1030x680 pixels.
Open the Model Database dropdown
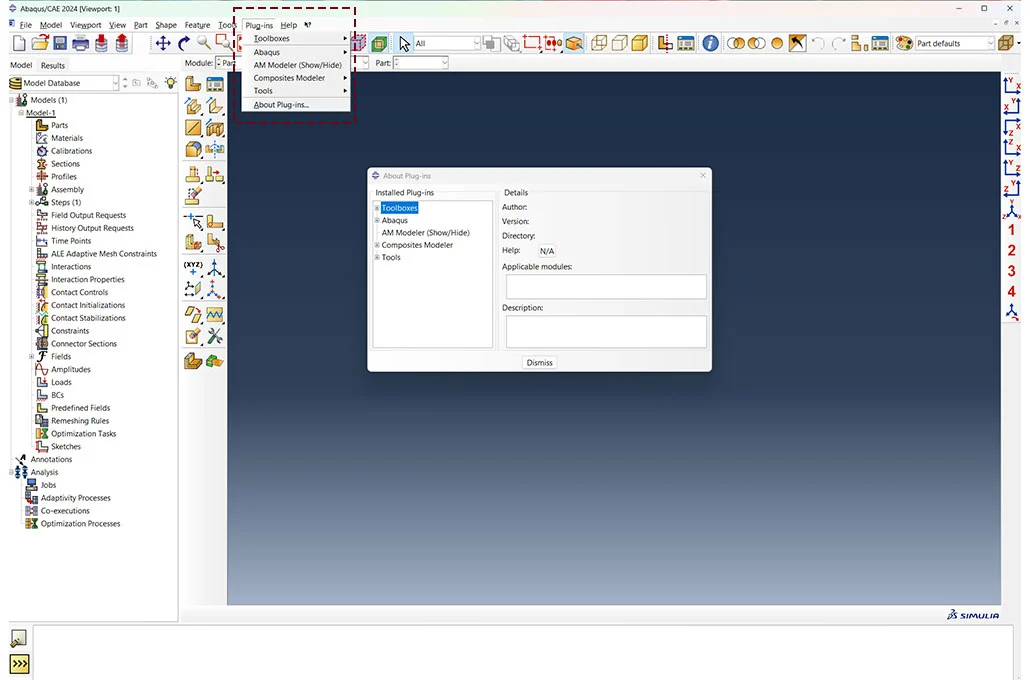[116, 83]
